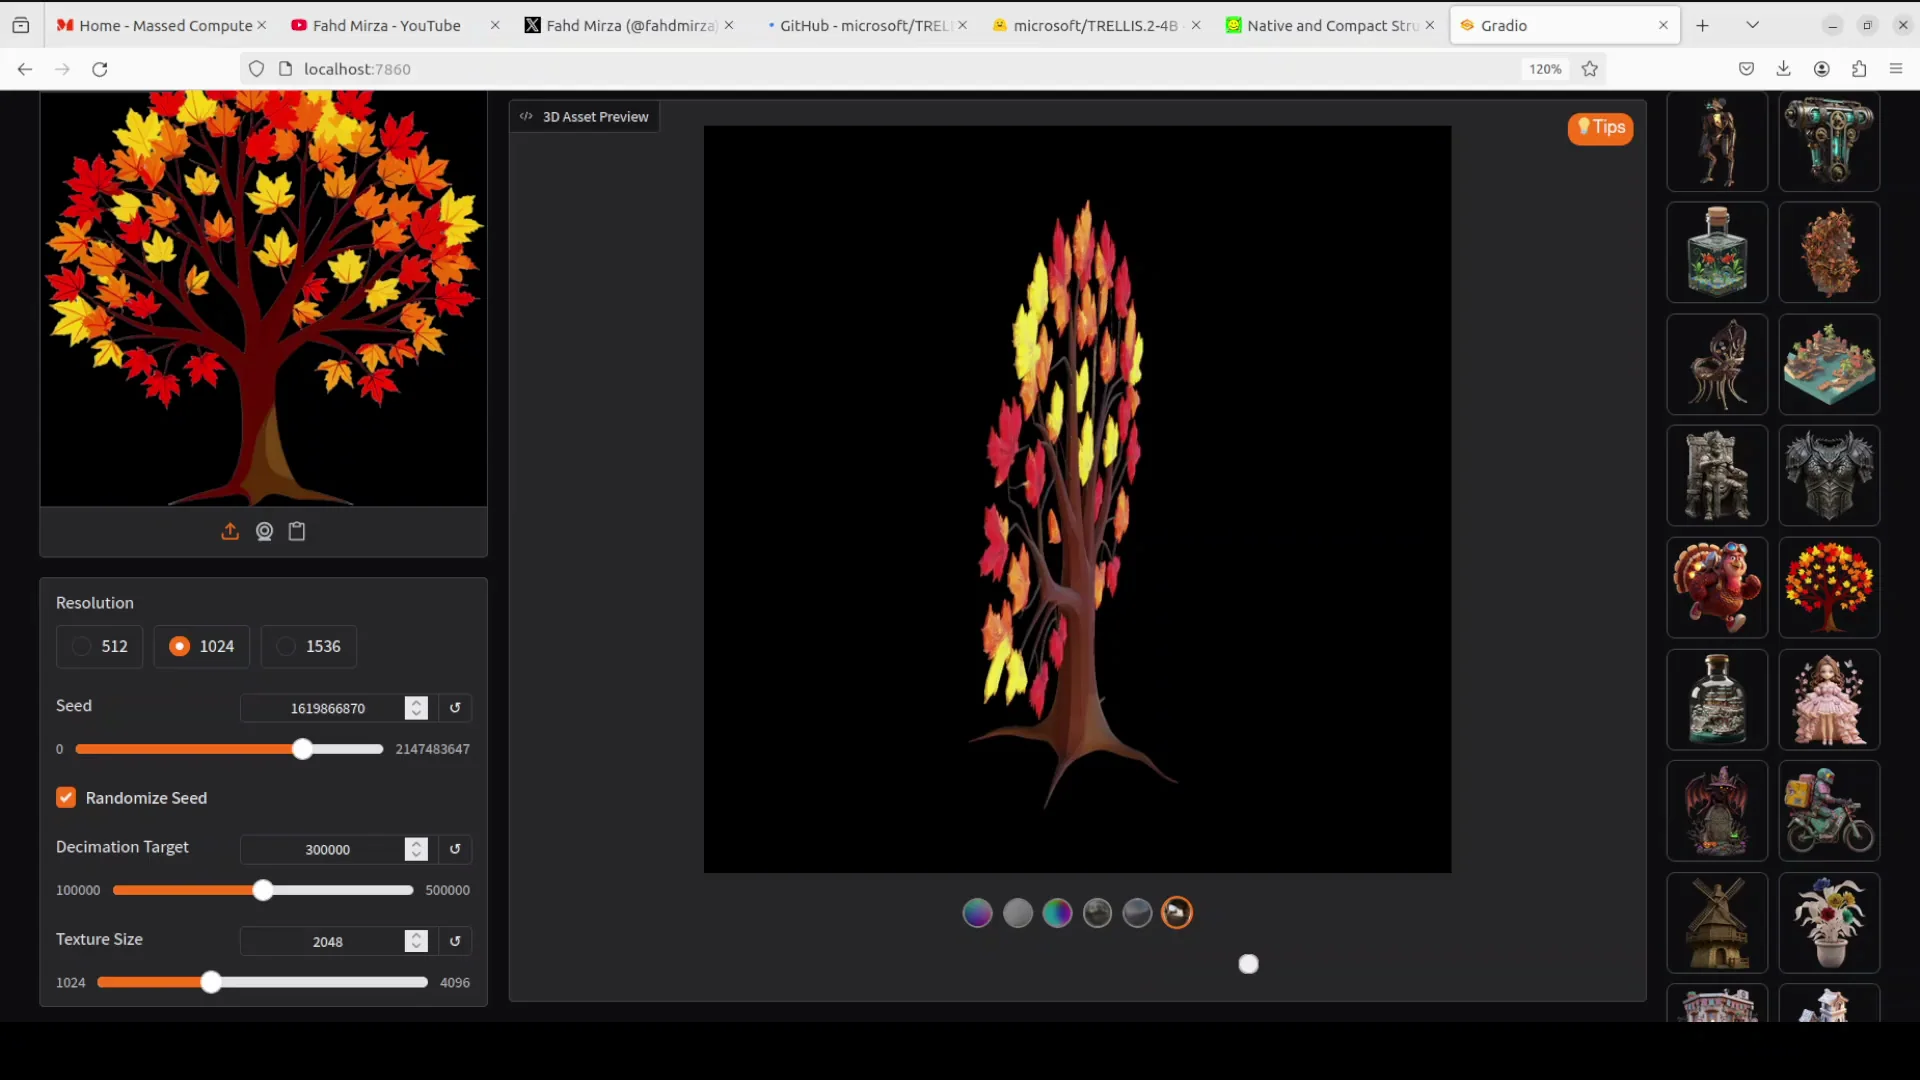Screen dimensions: 1920x1080
Task: Click the 3D Asset Preview label
Action: 595,117
